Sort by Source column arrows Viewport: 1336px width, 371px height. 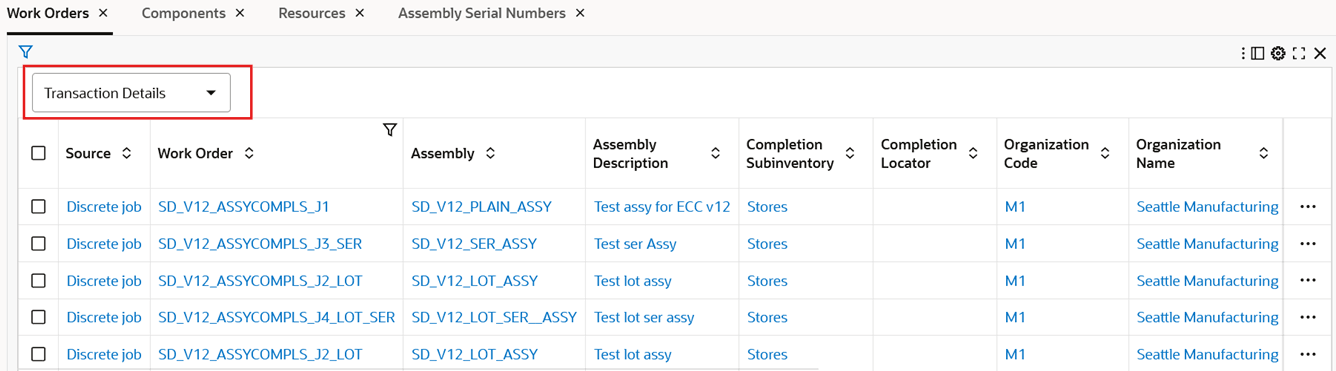pos(127,153)
